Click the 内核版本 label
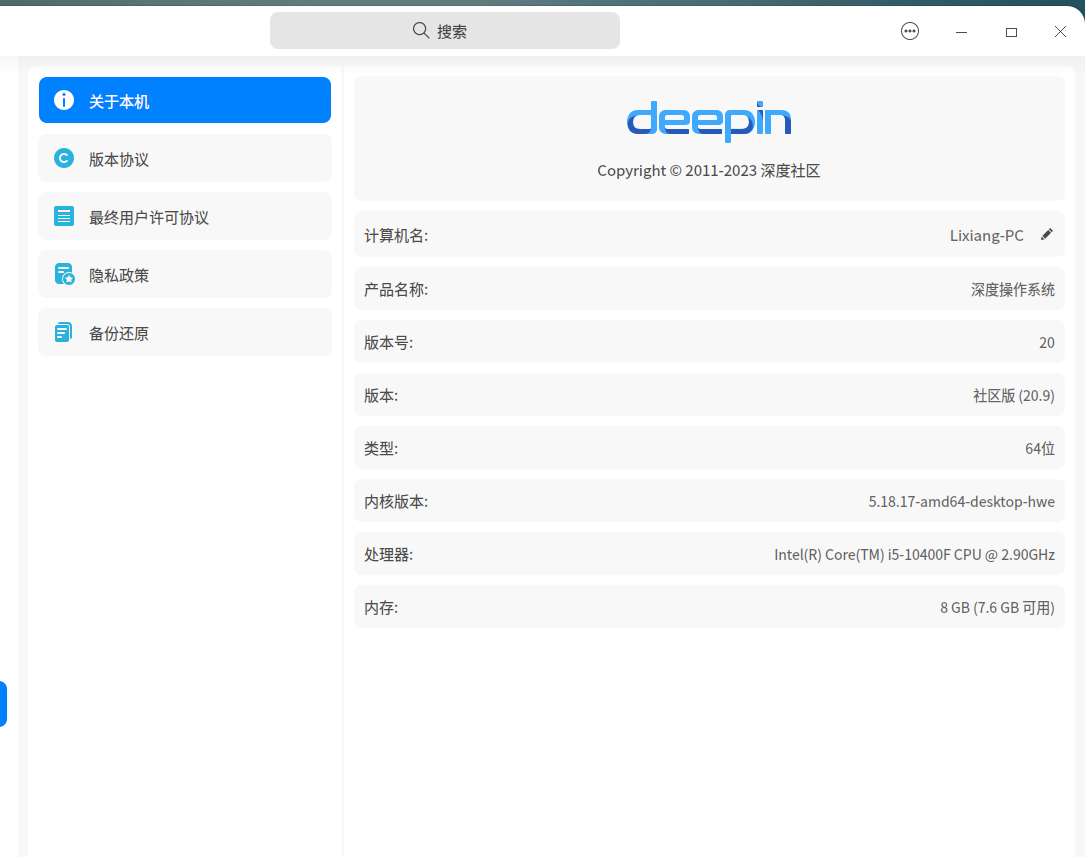Image resolution: width=1085 pixels, height=857 pixels. click(396, 501)
